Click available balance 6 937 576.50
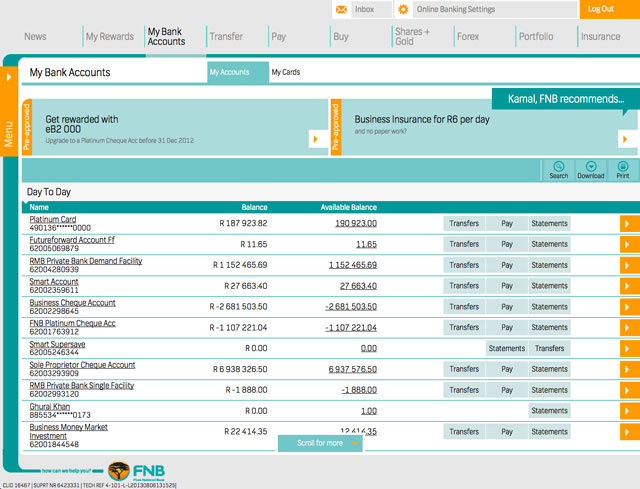The width and height of the screenshot is (640, 489). [352, 369]
